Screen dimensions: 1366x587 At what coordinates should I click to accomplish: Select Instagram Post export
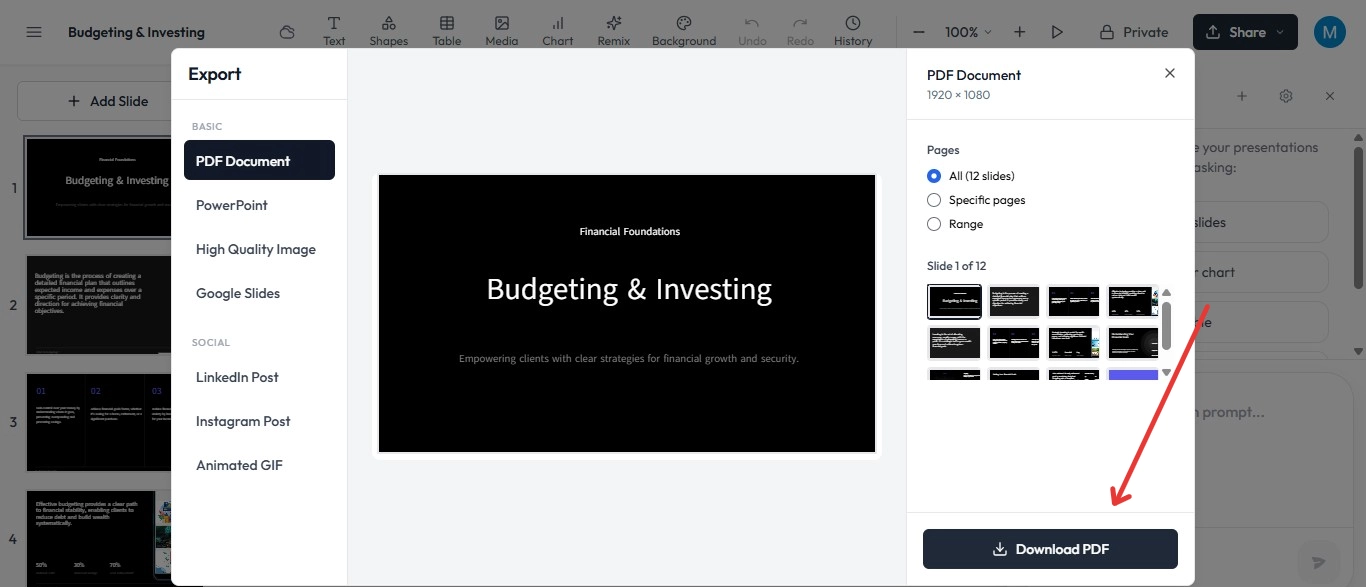259,421
